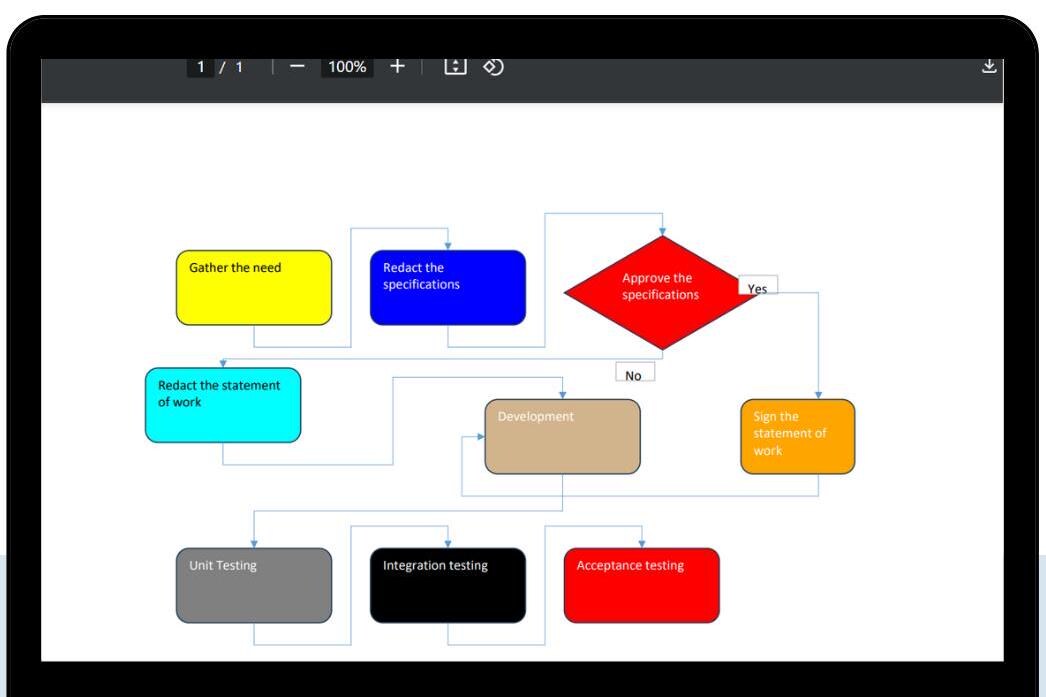Click the page count indicator

231,66
